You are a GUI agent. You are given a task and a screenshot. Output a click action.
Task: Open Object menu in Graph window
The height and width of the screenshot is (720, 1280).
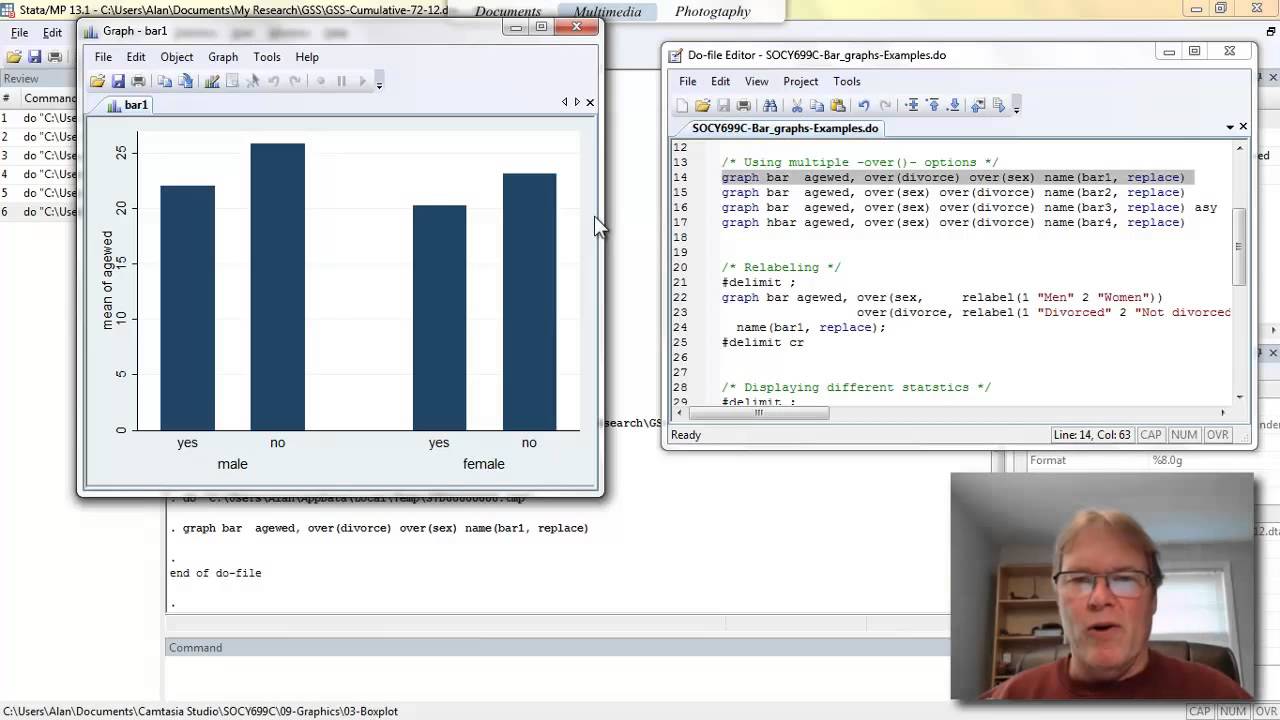177,57
